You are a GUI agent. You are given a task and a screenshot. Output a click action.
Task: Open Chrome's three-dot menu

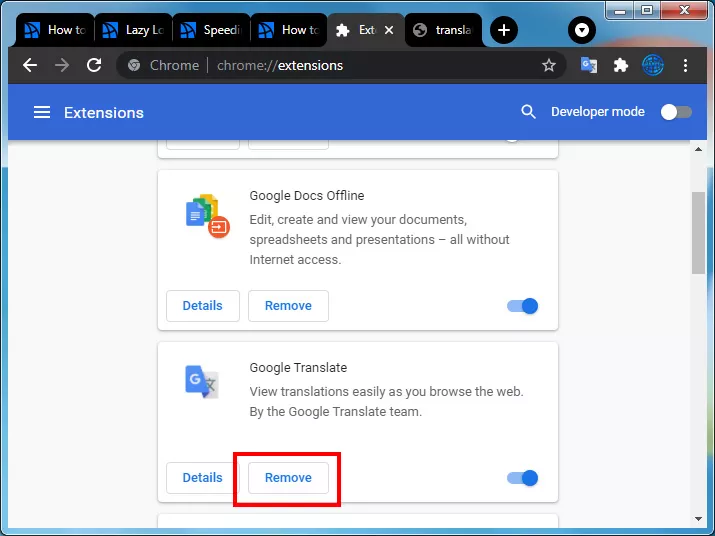pos(685,65)
